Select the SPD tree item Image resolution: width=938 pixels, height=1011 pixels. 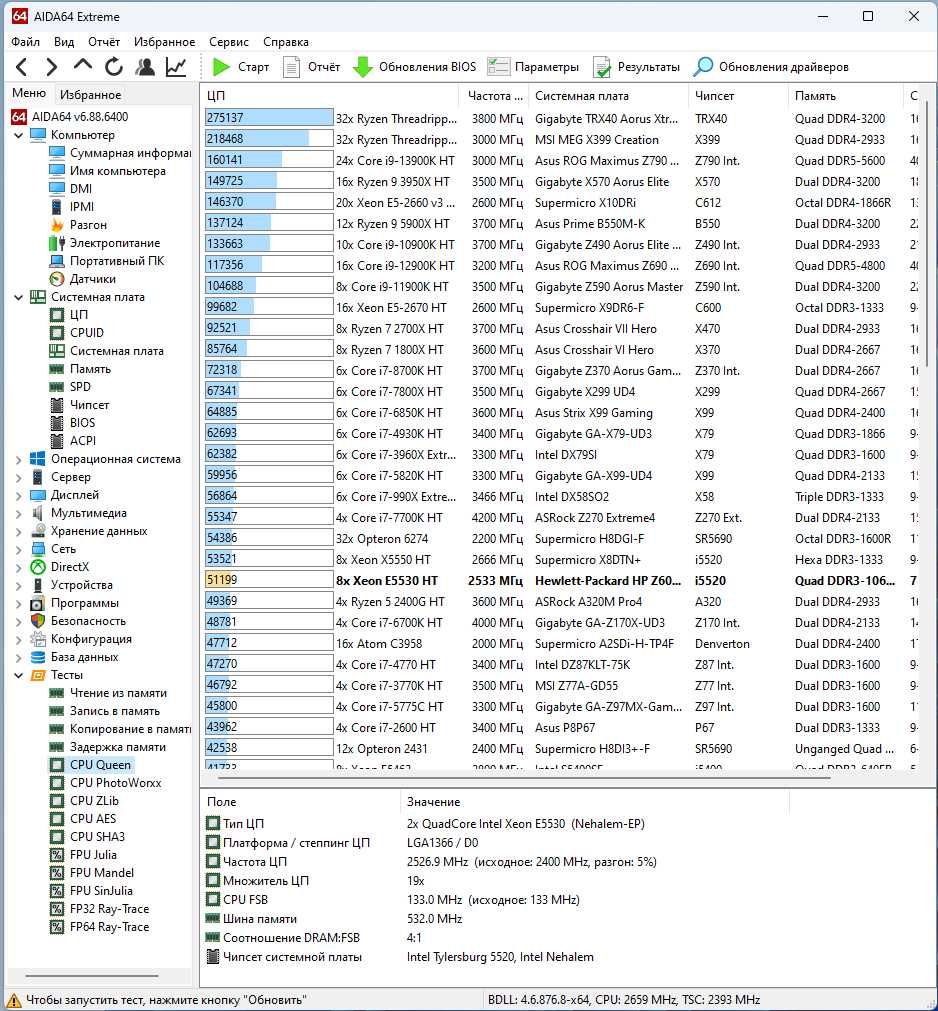70,387
